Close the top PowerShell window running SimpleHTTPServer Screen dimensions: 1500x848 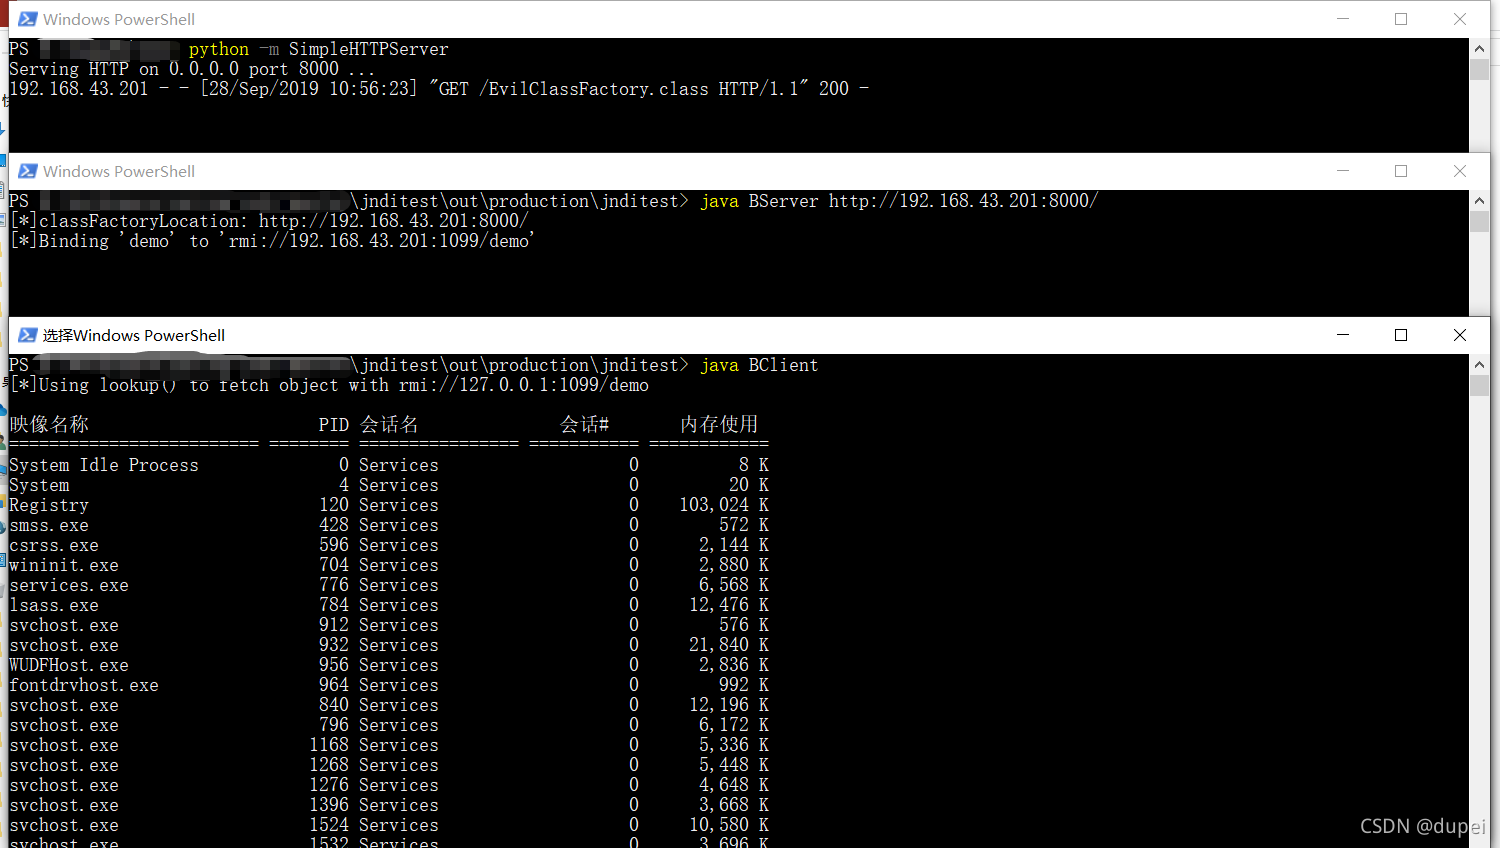pos(1460,19)
